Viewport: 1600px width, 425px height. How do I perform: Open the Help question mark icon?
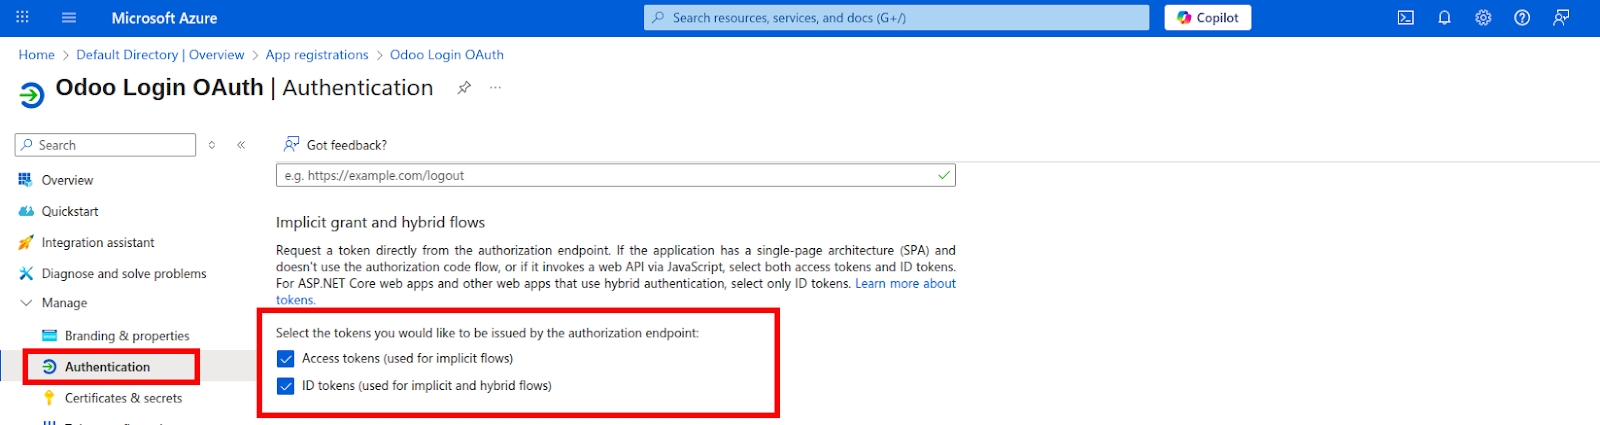pos(1522,18)
